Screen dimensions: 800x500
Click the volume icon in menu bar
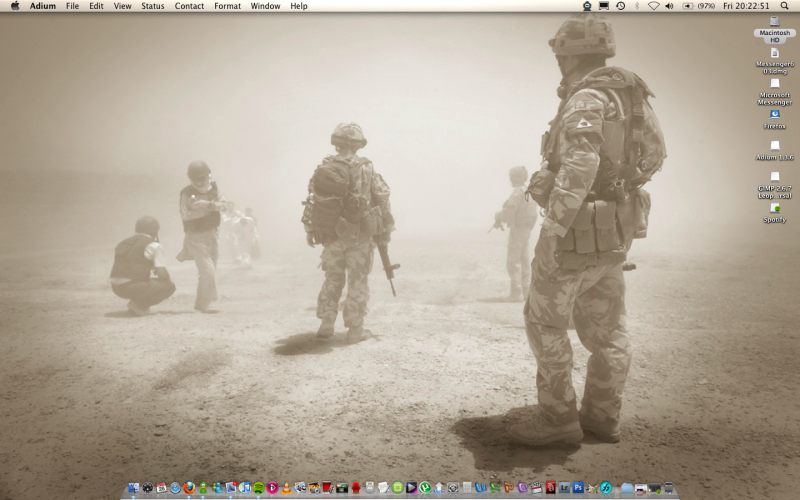tap(669, 6)
